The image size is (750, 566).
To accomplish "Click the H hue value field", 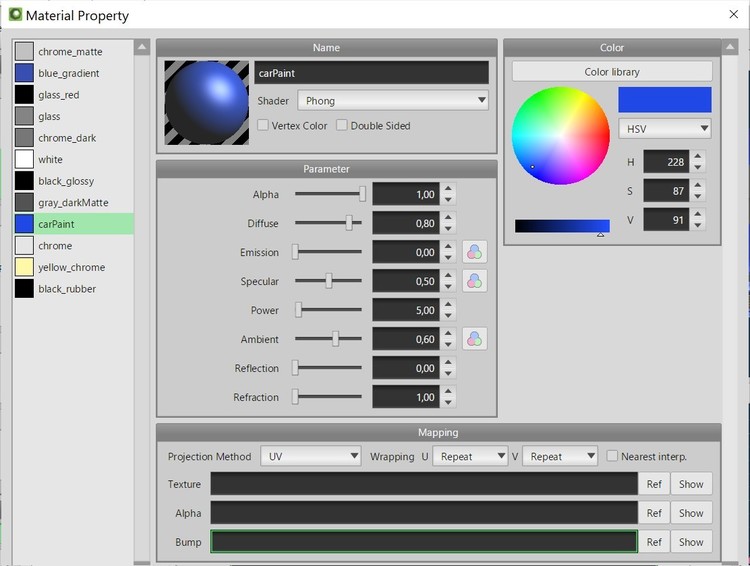I will pyautogui.click(x=666, y=162).
